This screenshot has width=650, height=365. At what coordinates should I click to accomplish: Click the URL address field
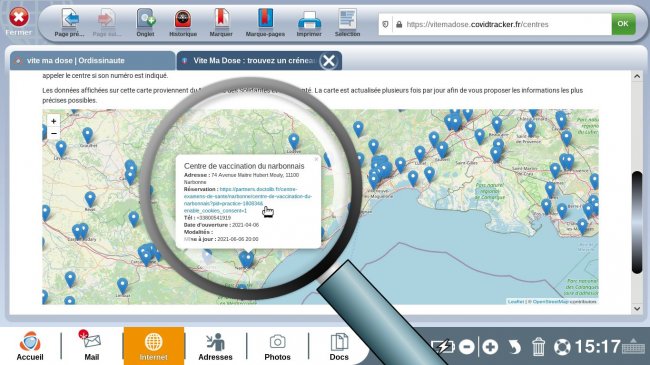point(495,24)
